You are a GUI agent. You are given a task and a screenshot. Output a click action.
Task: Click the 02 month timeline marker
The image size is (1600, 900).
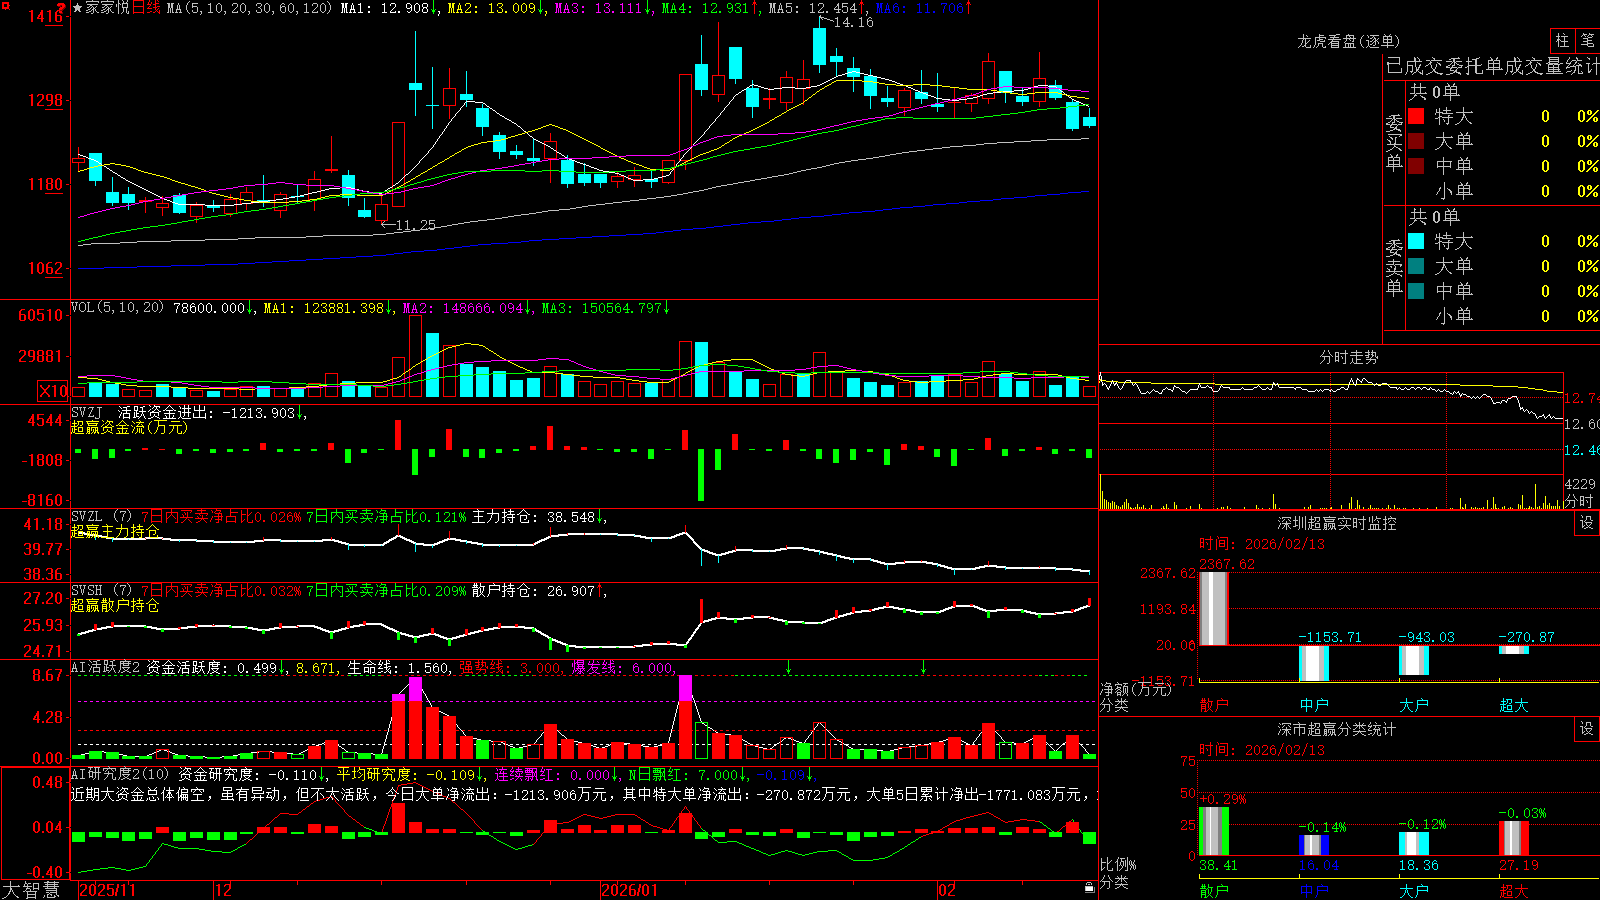[946, 890]
